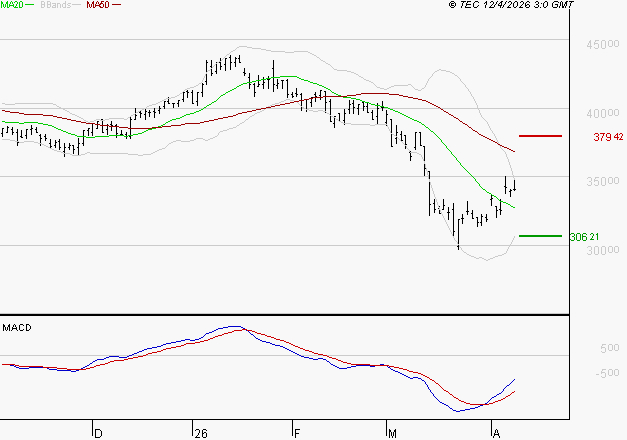Image resolution: width=627 pixels, height=440 pixels.
Task: Click the M month marker on time axis
Action: click(392, 434)
